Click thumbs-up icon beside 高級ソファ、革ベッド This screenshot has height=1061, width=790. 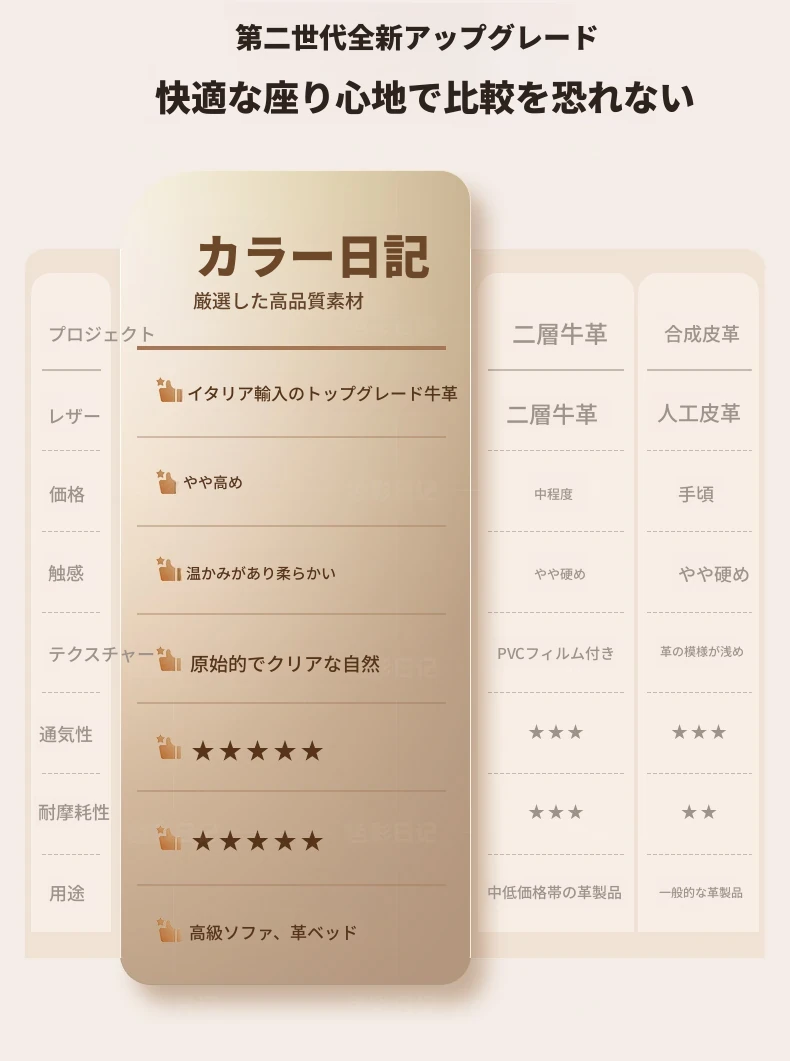pyautogui.click(x=168, y=930)
